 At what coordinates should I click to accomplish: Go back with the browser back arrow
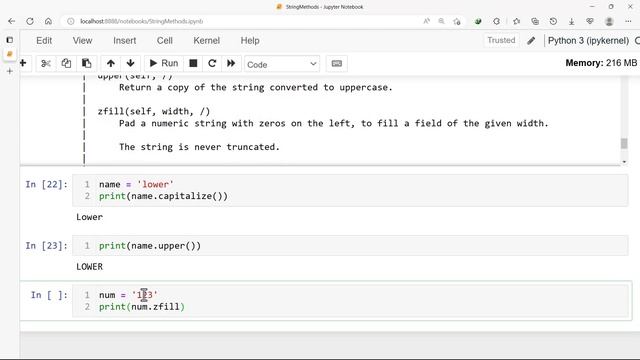pyautogui.click(x=11, y=21)
